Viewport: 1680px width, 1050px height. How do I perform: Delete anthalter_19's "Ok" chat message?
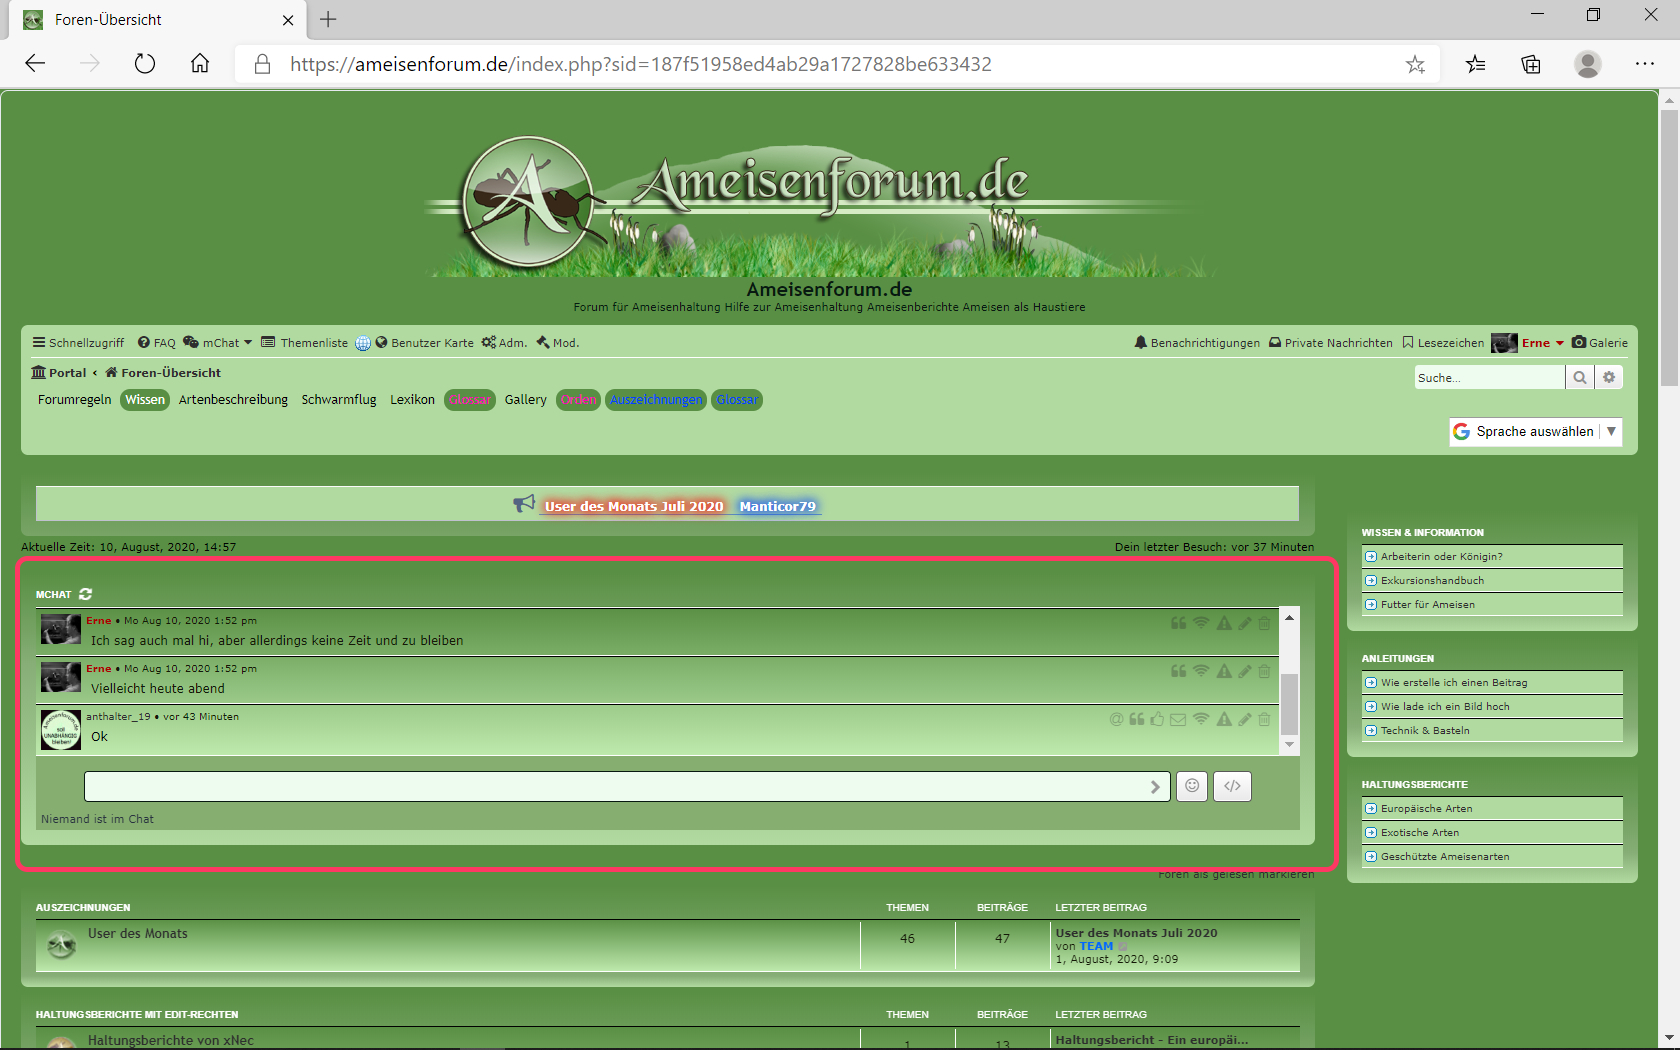1264,719
